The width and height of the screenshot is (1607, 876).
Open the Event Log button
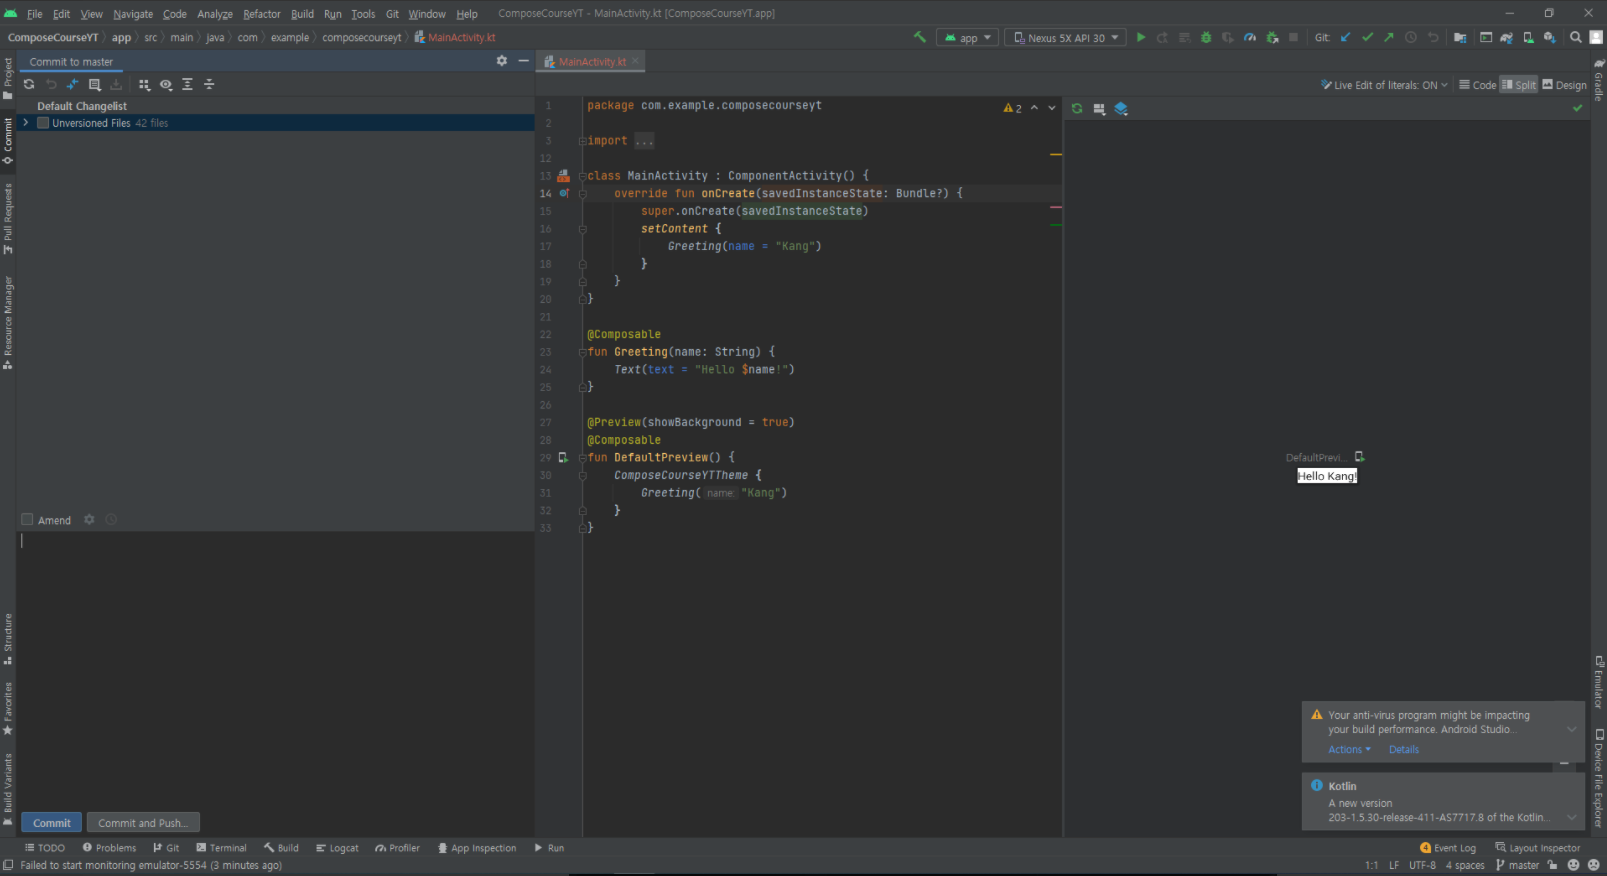coord(1448,848)
